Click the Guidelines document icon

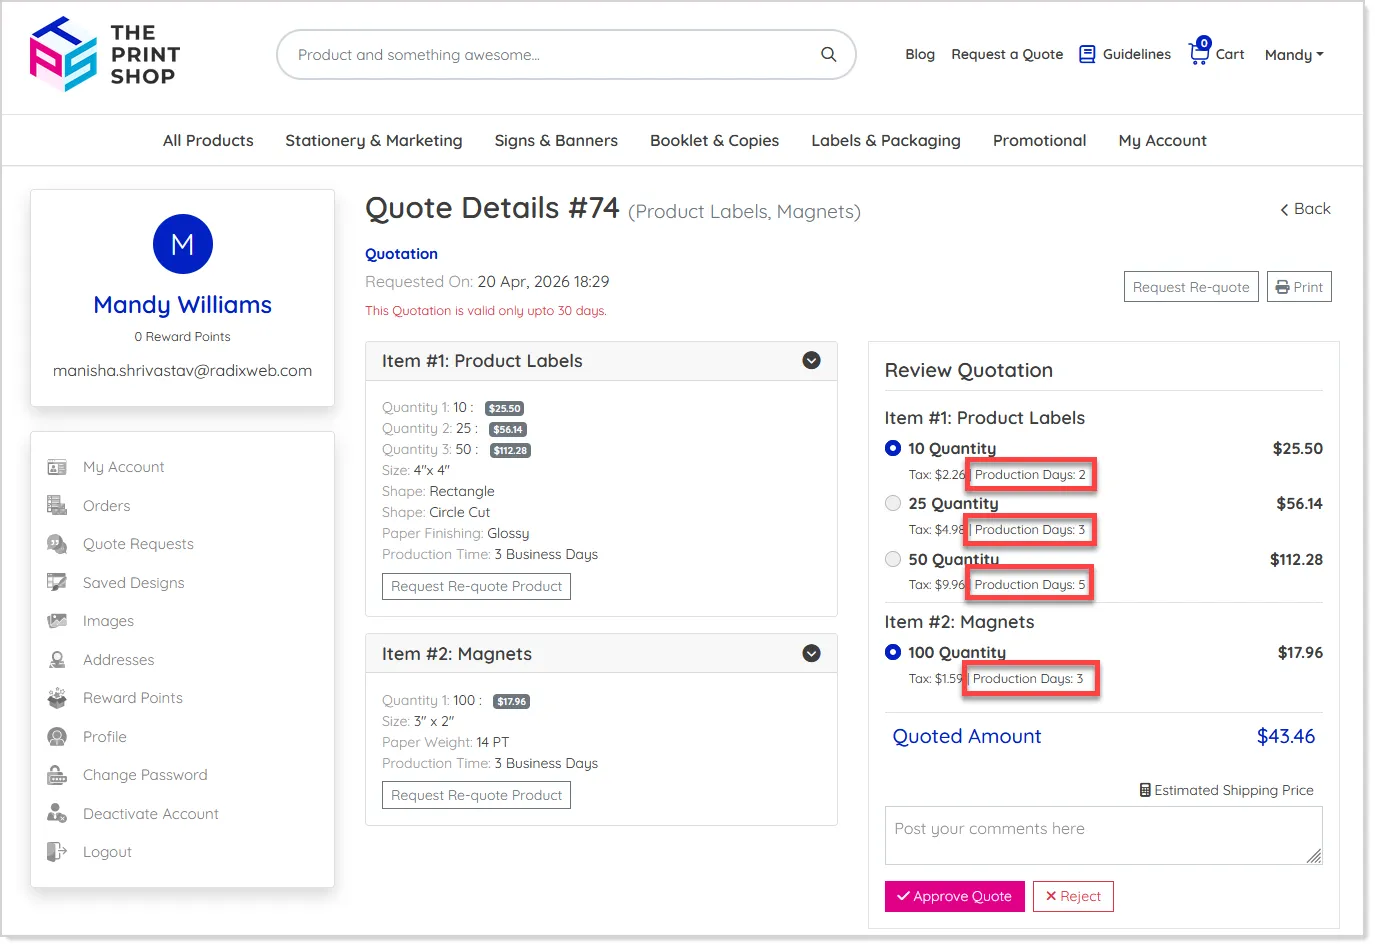pos(1087,54)
